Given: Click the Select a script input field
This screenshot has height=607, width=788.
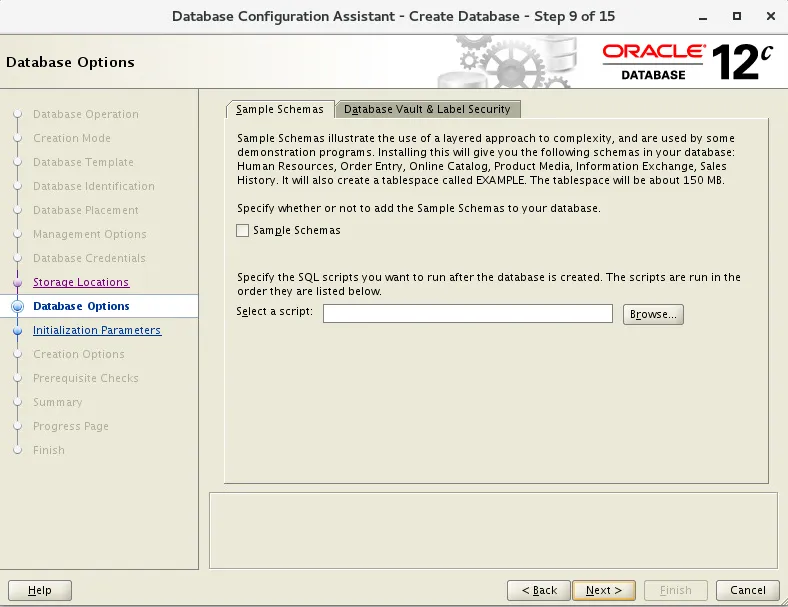Looking at the screenshot, I should [x=468, y=314].
